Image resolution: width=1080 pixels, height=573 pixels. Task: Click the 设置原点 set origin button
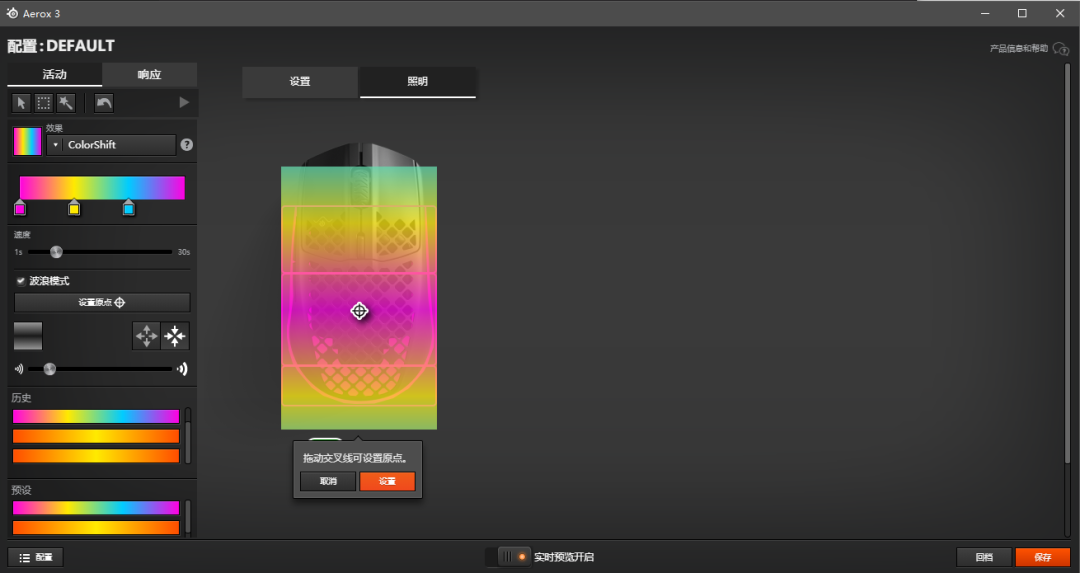click(x=102, y=302)
